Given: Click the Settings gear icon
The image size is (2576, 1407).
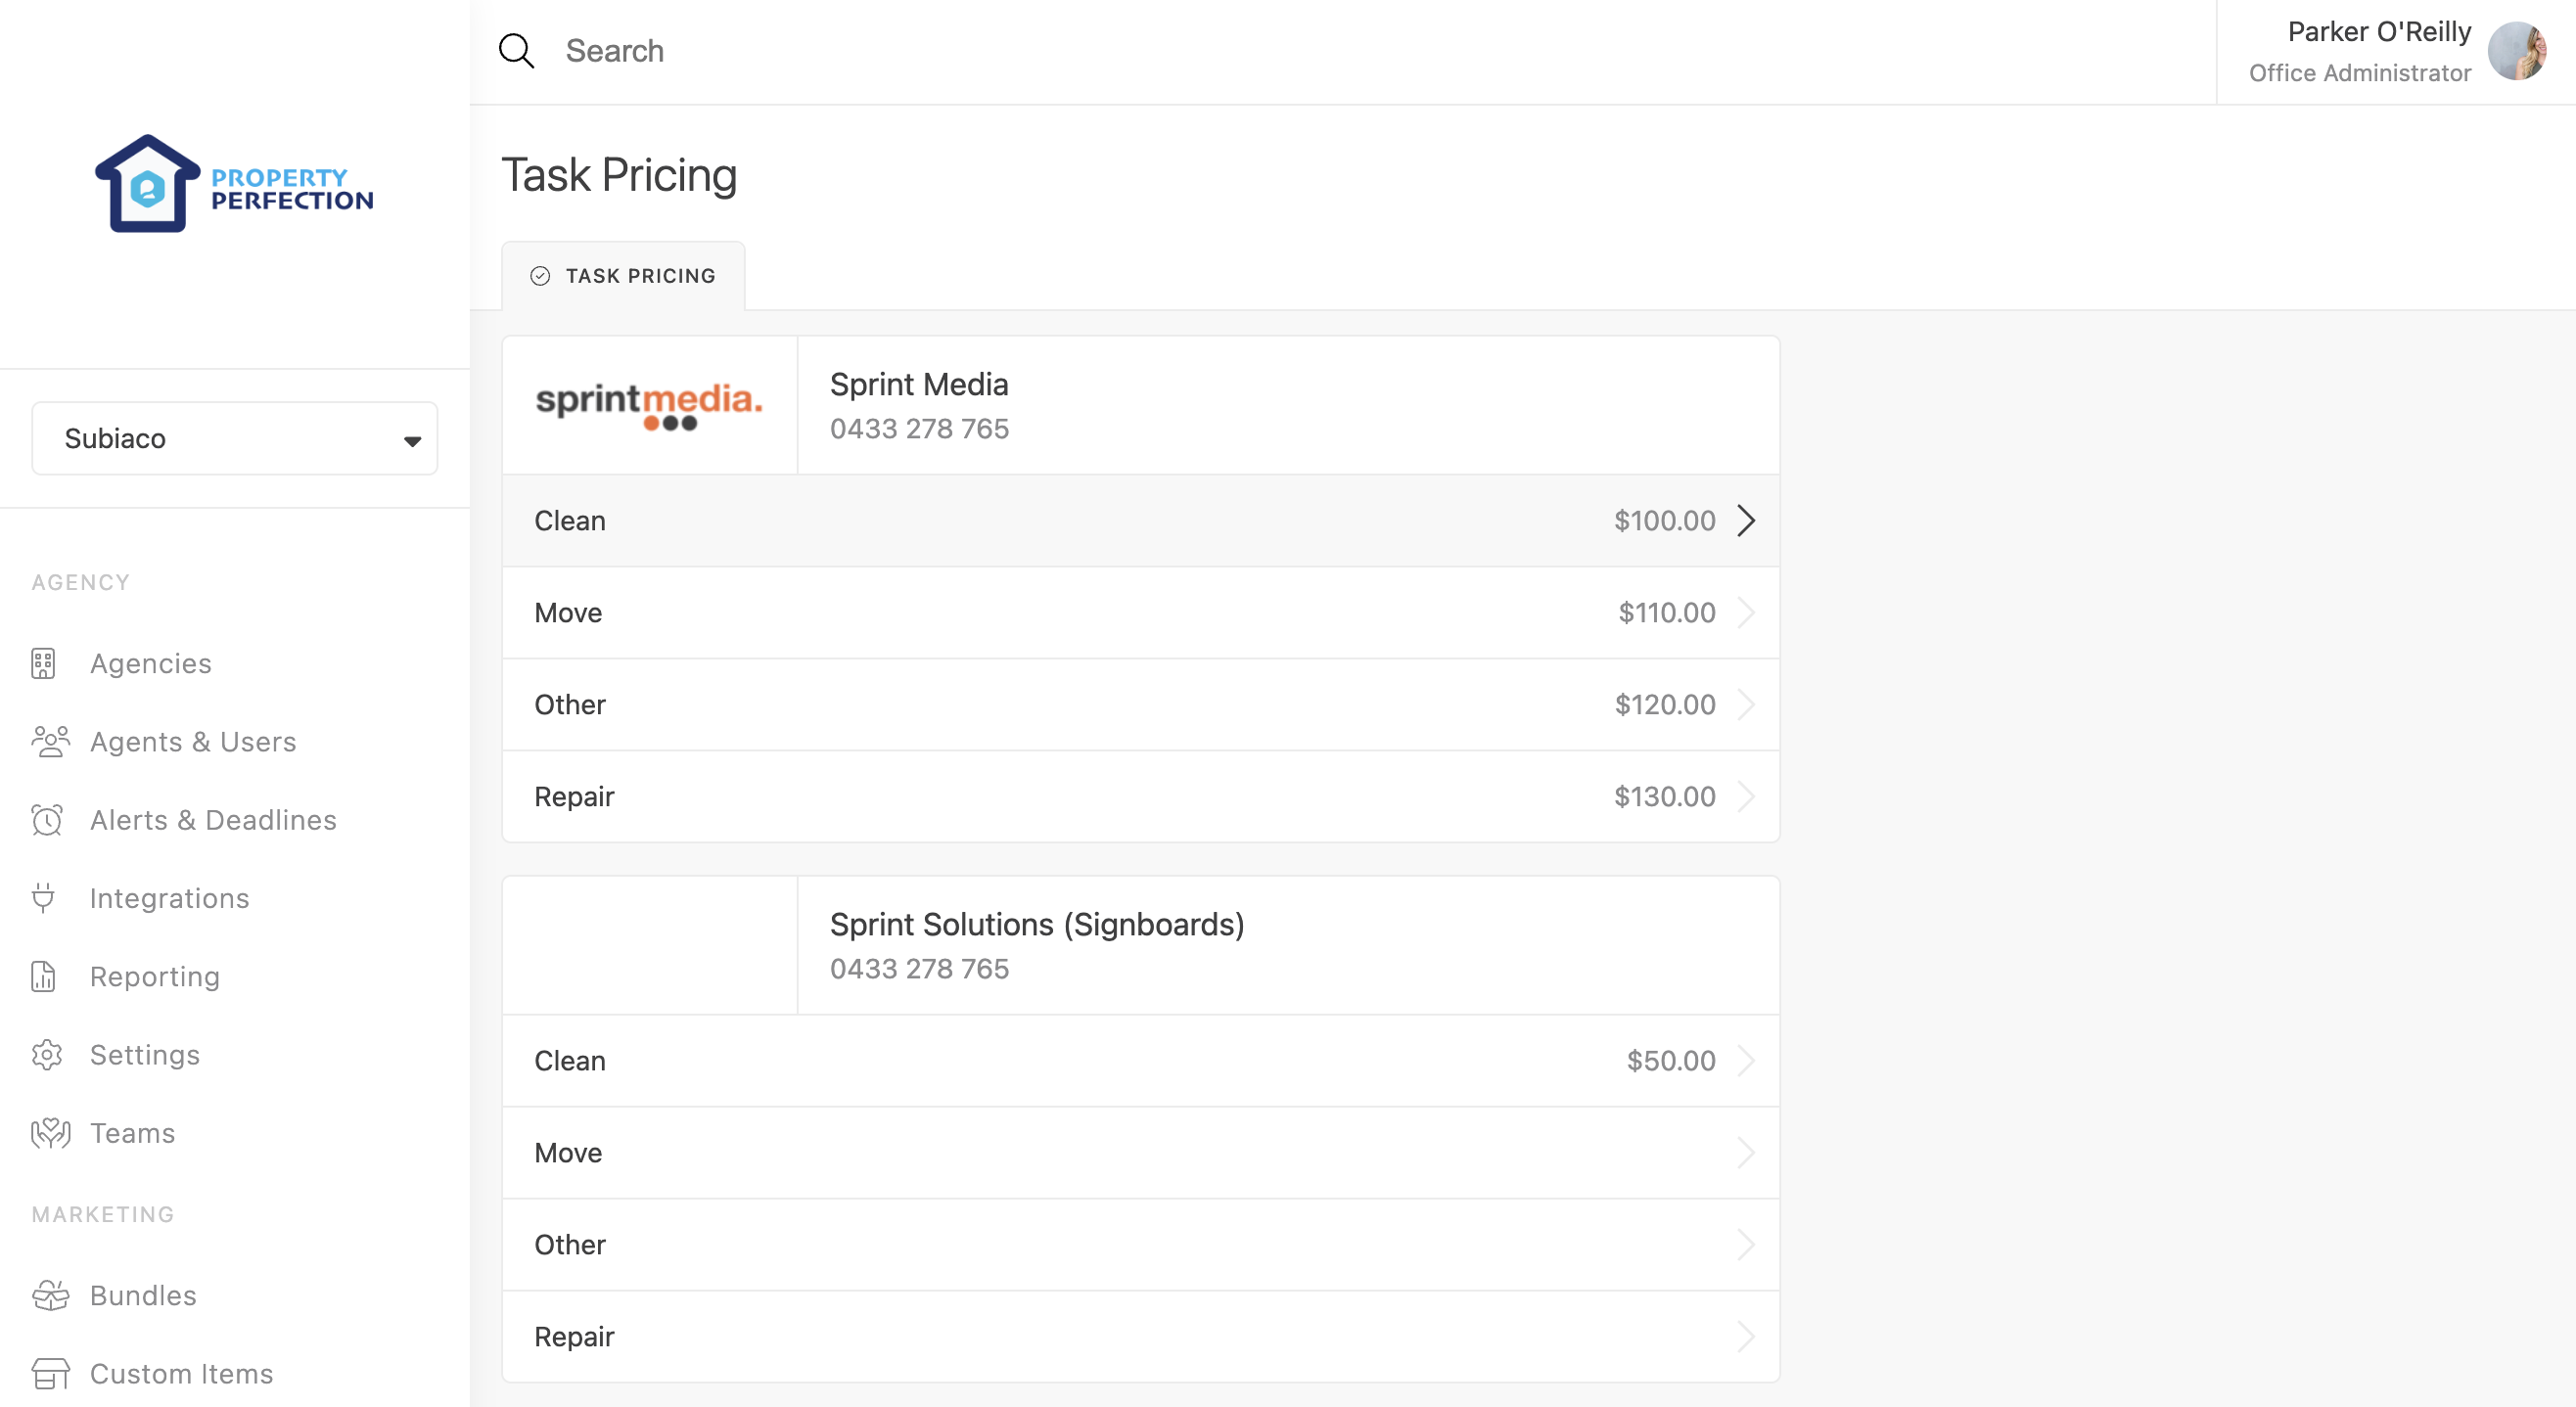Looking at the screenshot, I should click(x=46, y=1055).
